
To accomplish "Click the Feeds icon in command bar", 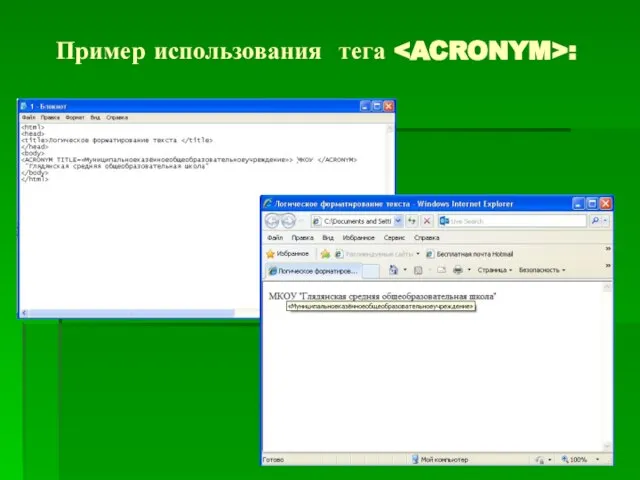I will tap(418, 270).
